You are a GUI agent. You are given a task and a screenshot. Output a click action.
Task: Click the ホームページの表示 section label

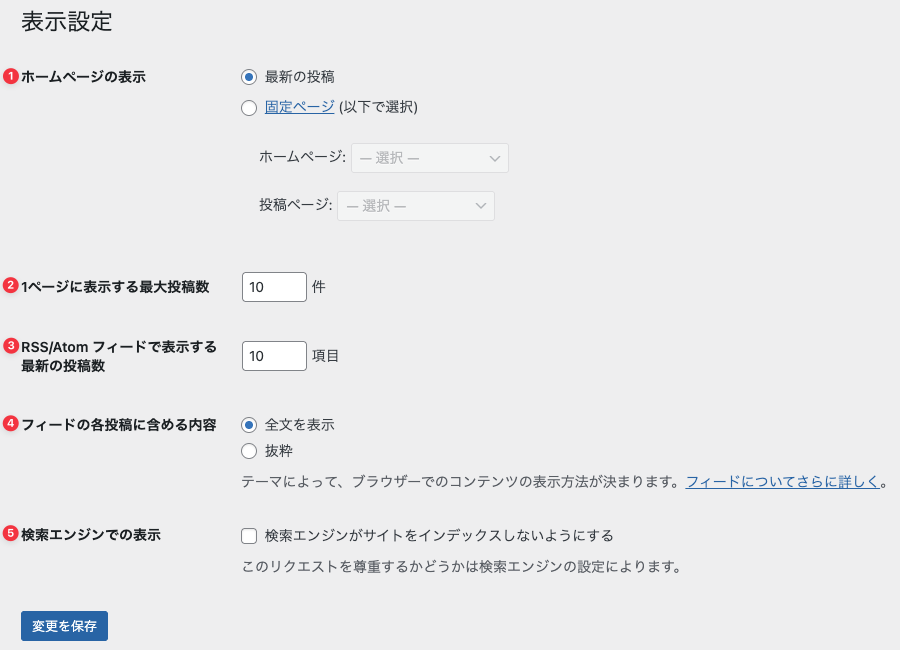coord(83,77)
